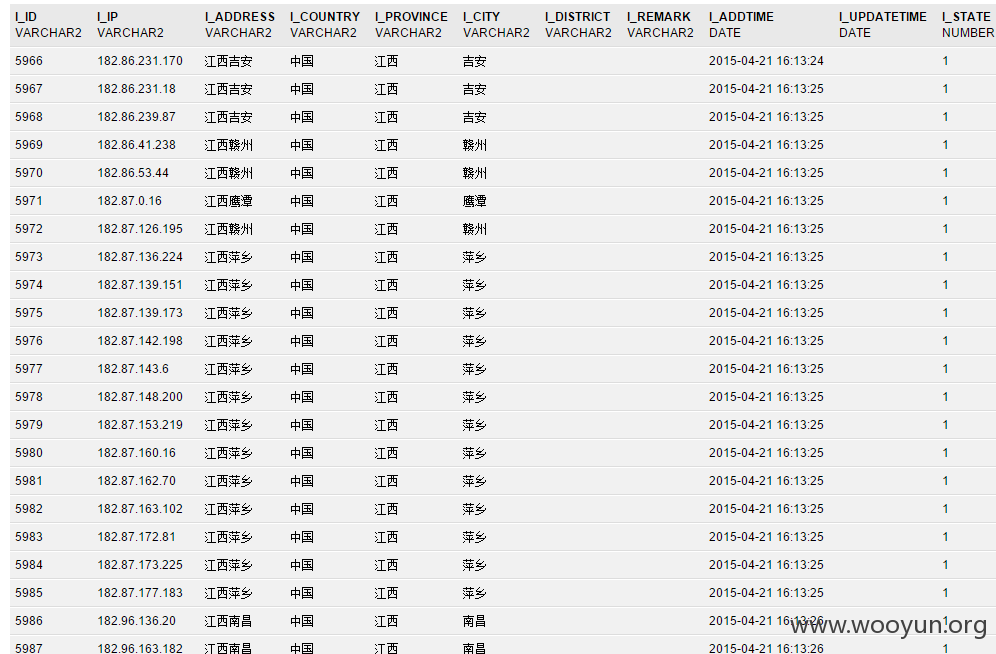Click ID cell 5966

29,61
